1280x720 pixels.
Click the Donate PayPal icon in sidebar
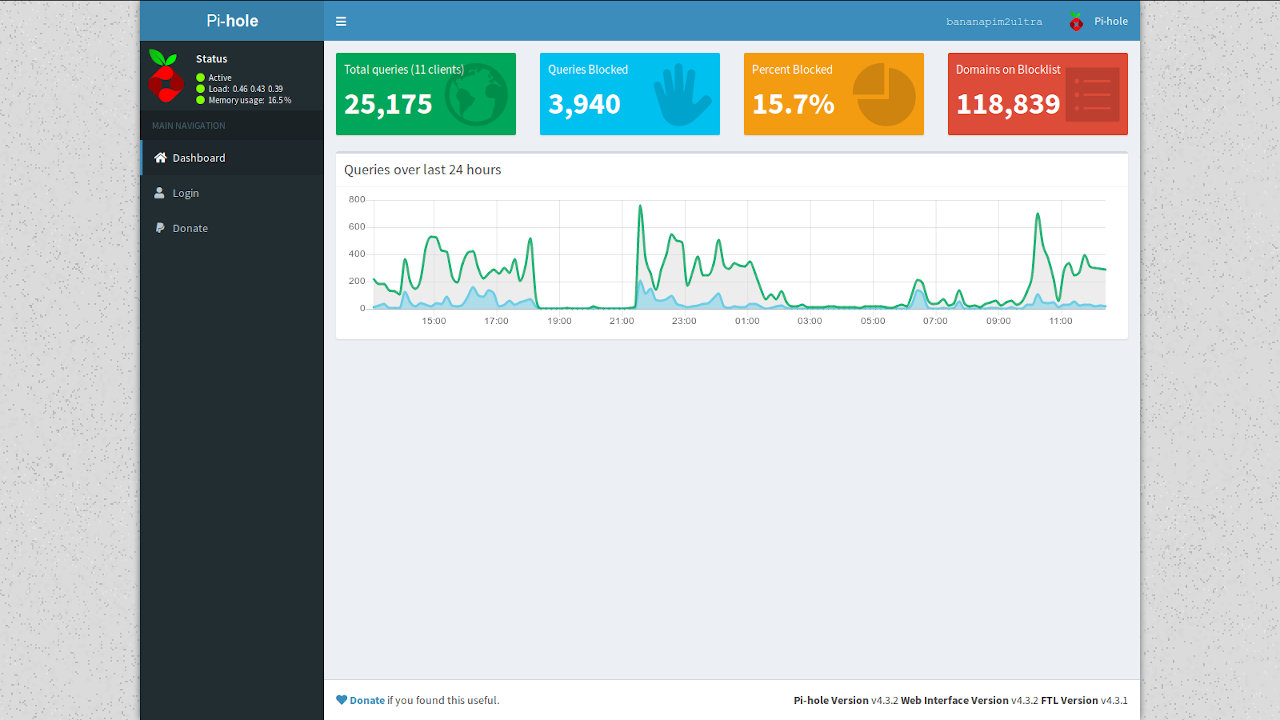[159, 227]
